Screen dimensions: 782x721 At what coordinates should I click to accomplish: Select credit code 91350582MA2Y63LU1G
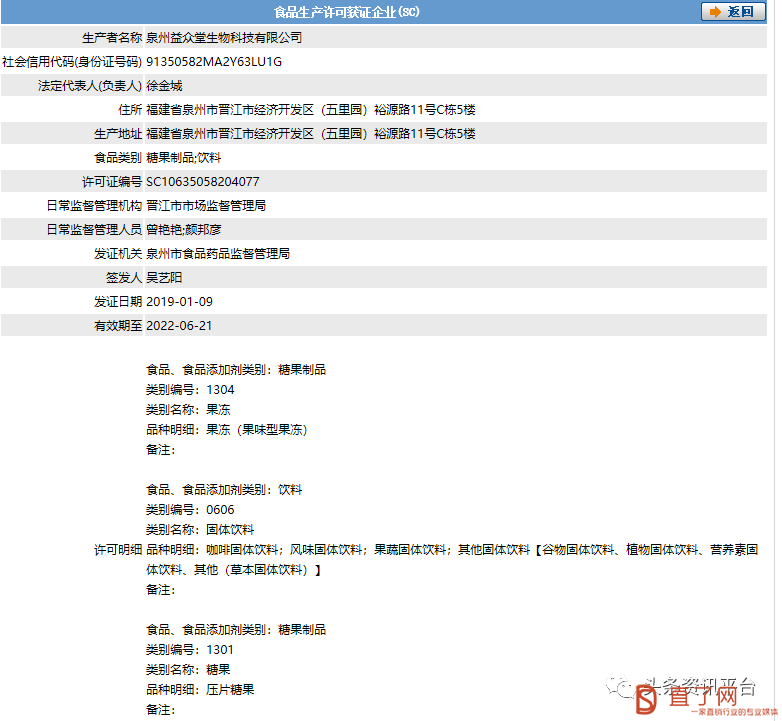[x=214, y=62]
